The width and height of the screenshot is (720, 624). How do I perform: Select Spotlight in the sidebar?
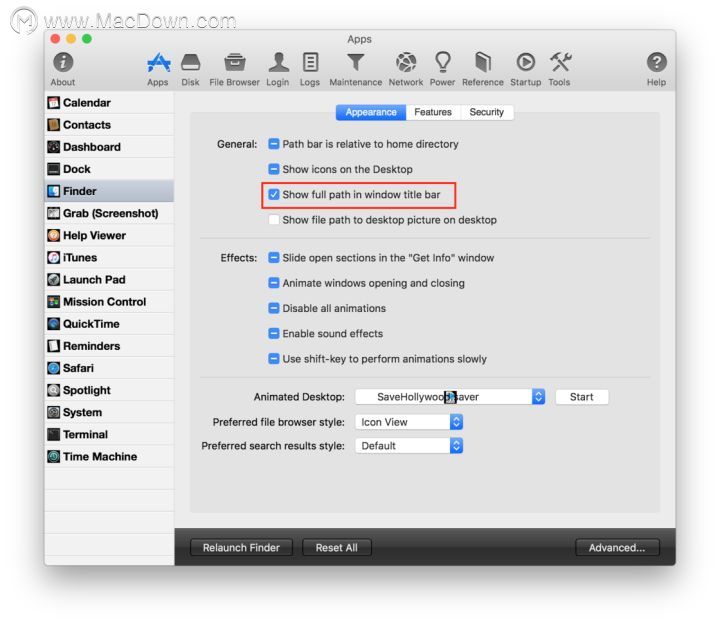click(x=109, y=390)
